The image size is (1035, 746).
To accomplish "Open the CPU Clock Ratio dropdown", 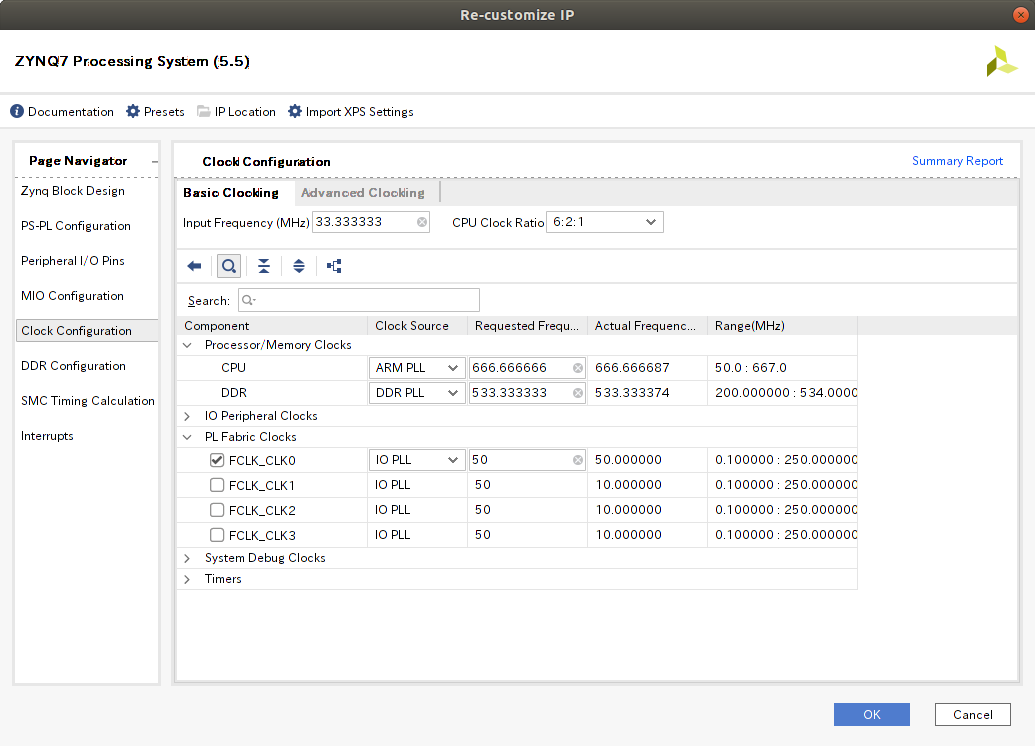I will tap(605, 222).
